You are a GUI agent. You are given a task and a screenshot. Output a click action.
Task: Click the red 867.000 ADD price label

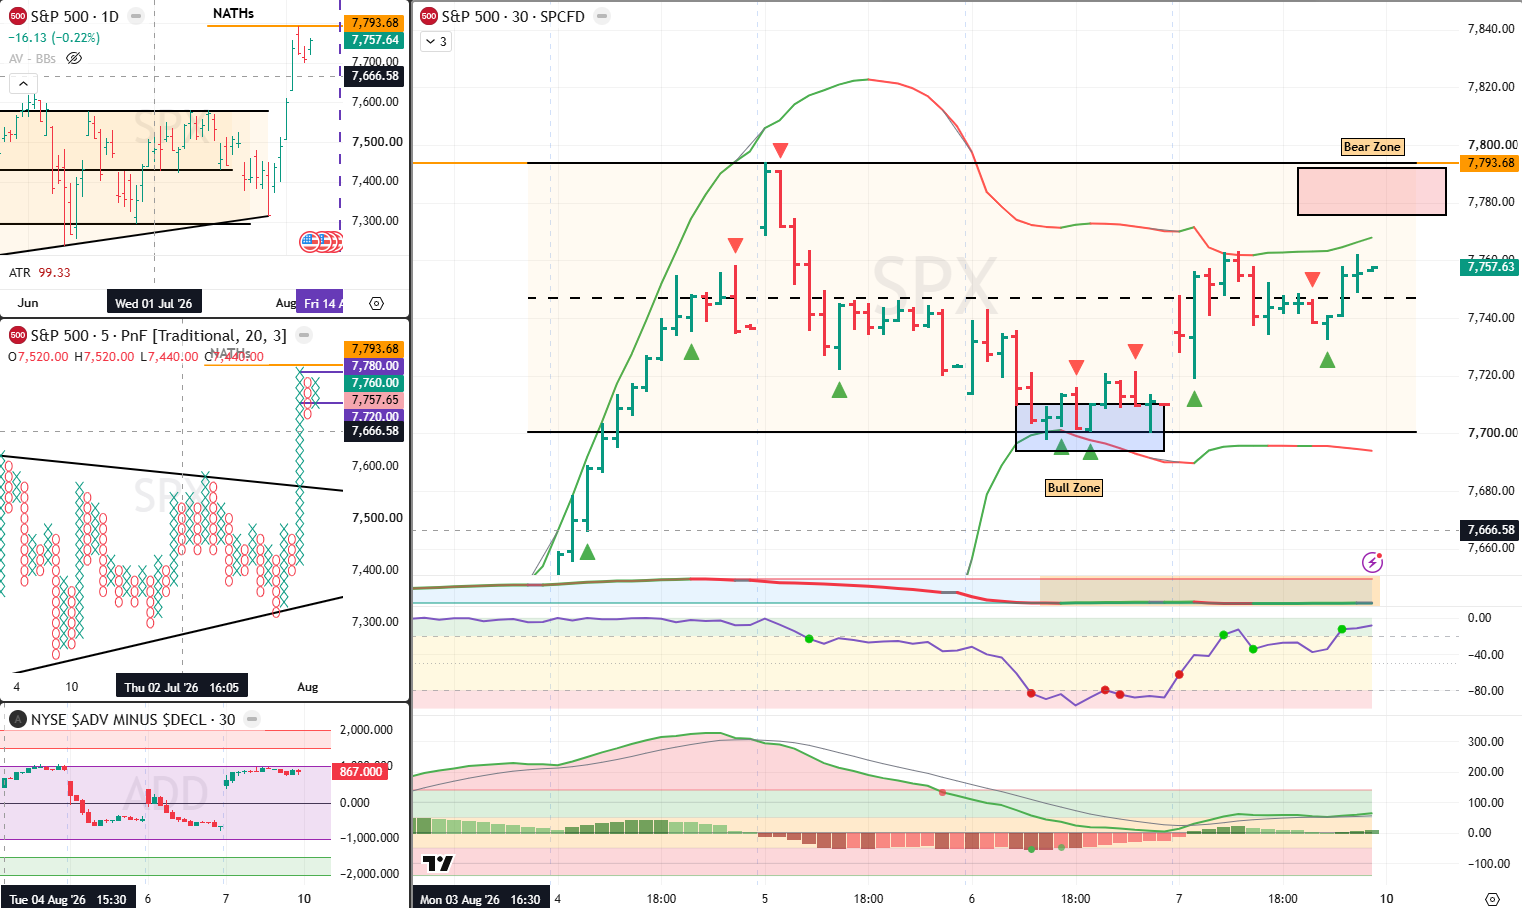click(361, 772)
